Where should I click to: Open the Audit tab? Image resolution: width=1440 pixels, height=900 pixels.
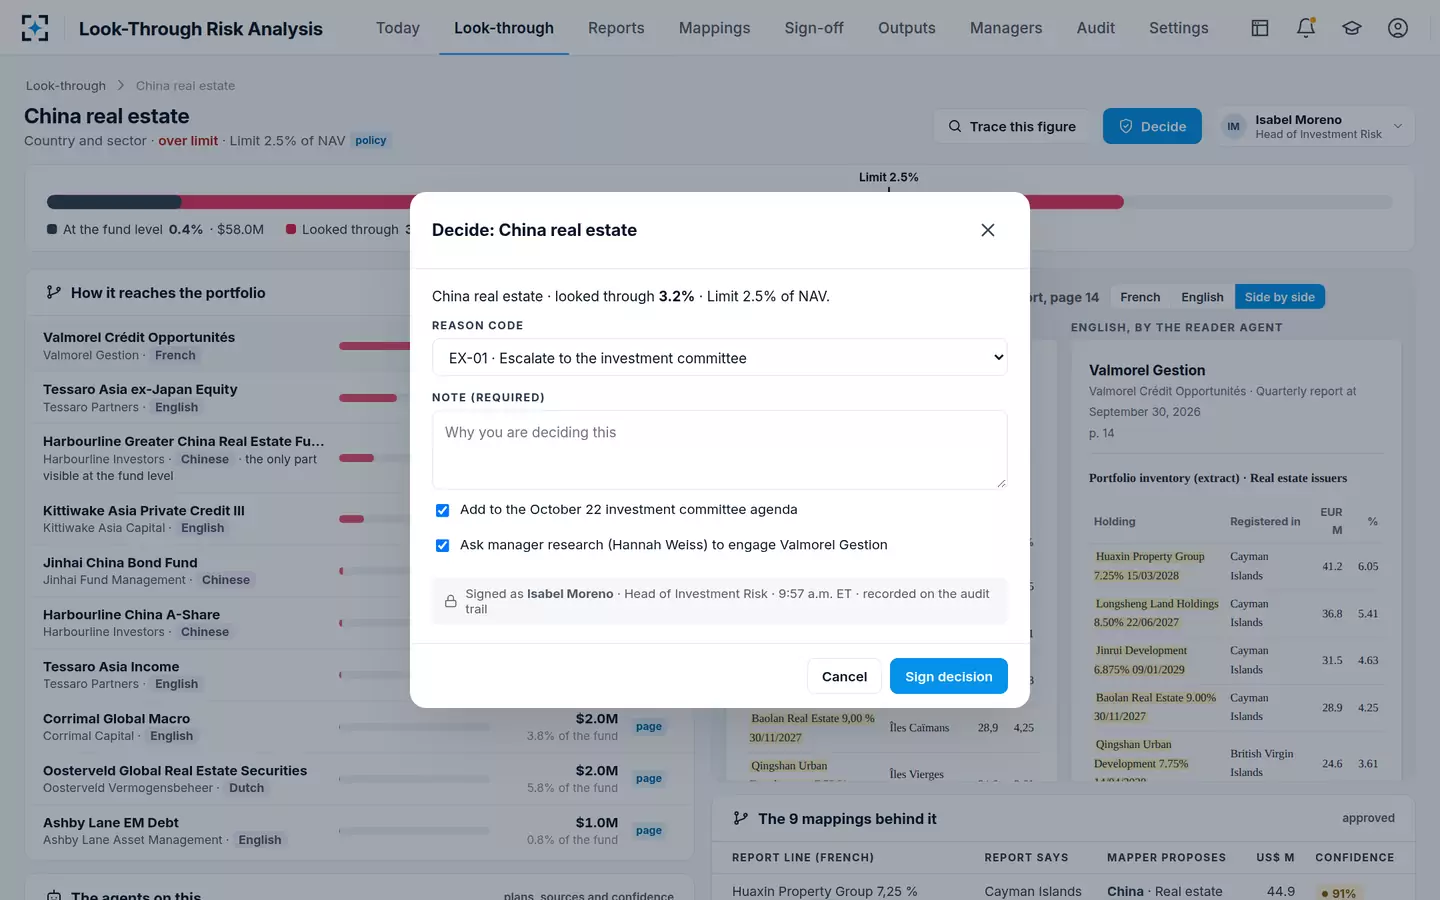click(1096, 28)
